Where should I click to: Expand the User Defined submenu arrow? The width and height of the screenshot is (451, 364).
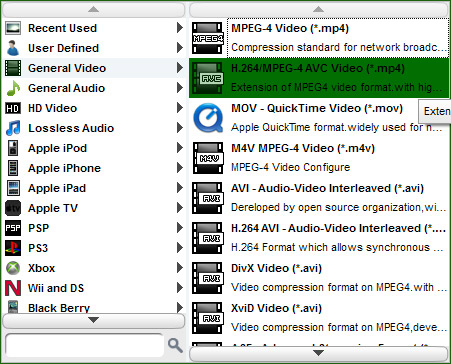pyautogui.click(x=180, y=48)
